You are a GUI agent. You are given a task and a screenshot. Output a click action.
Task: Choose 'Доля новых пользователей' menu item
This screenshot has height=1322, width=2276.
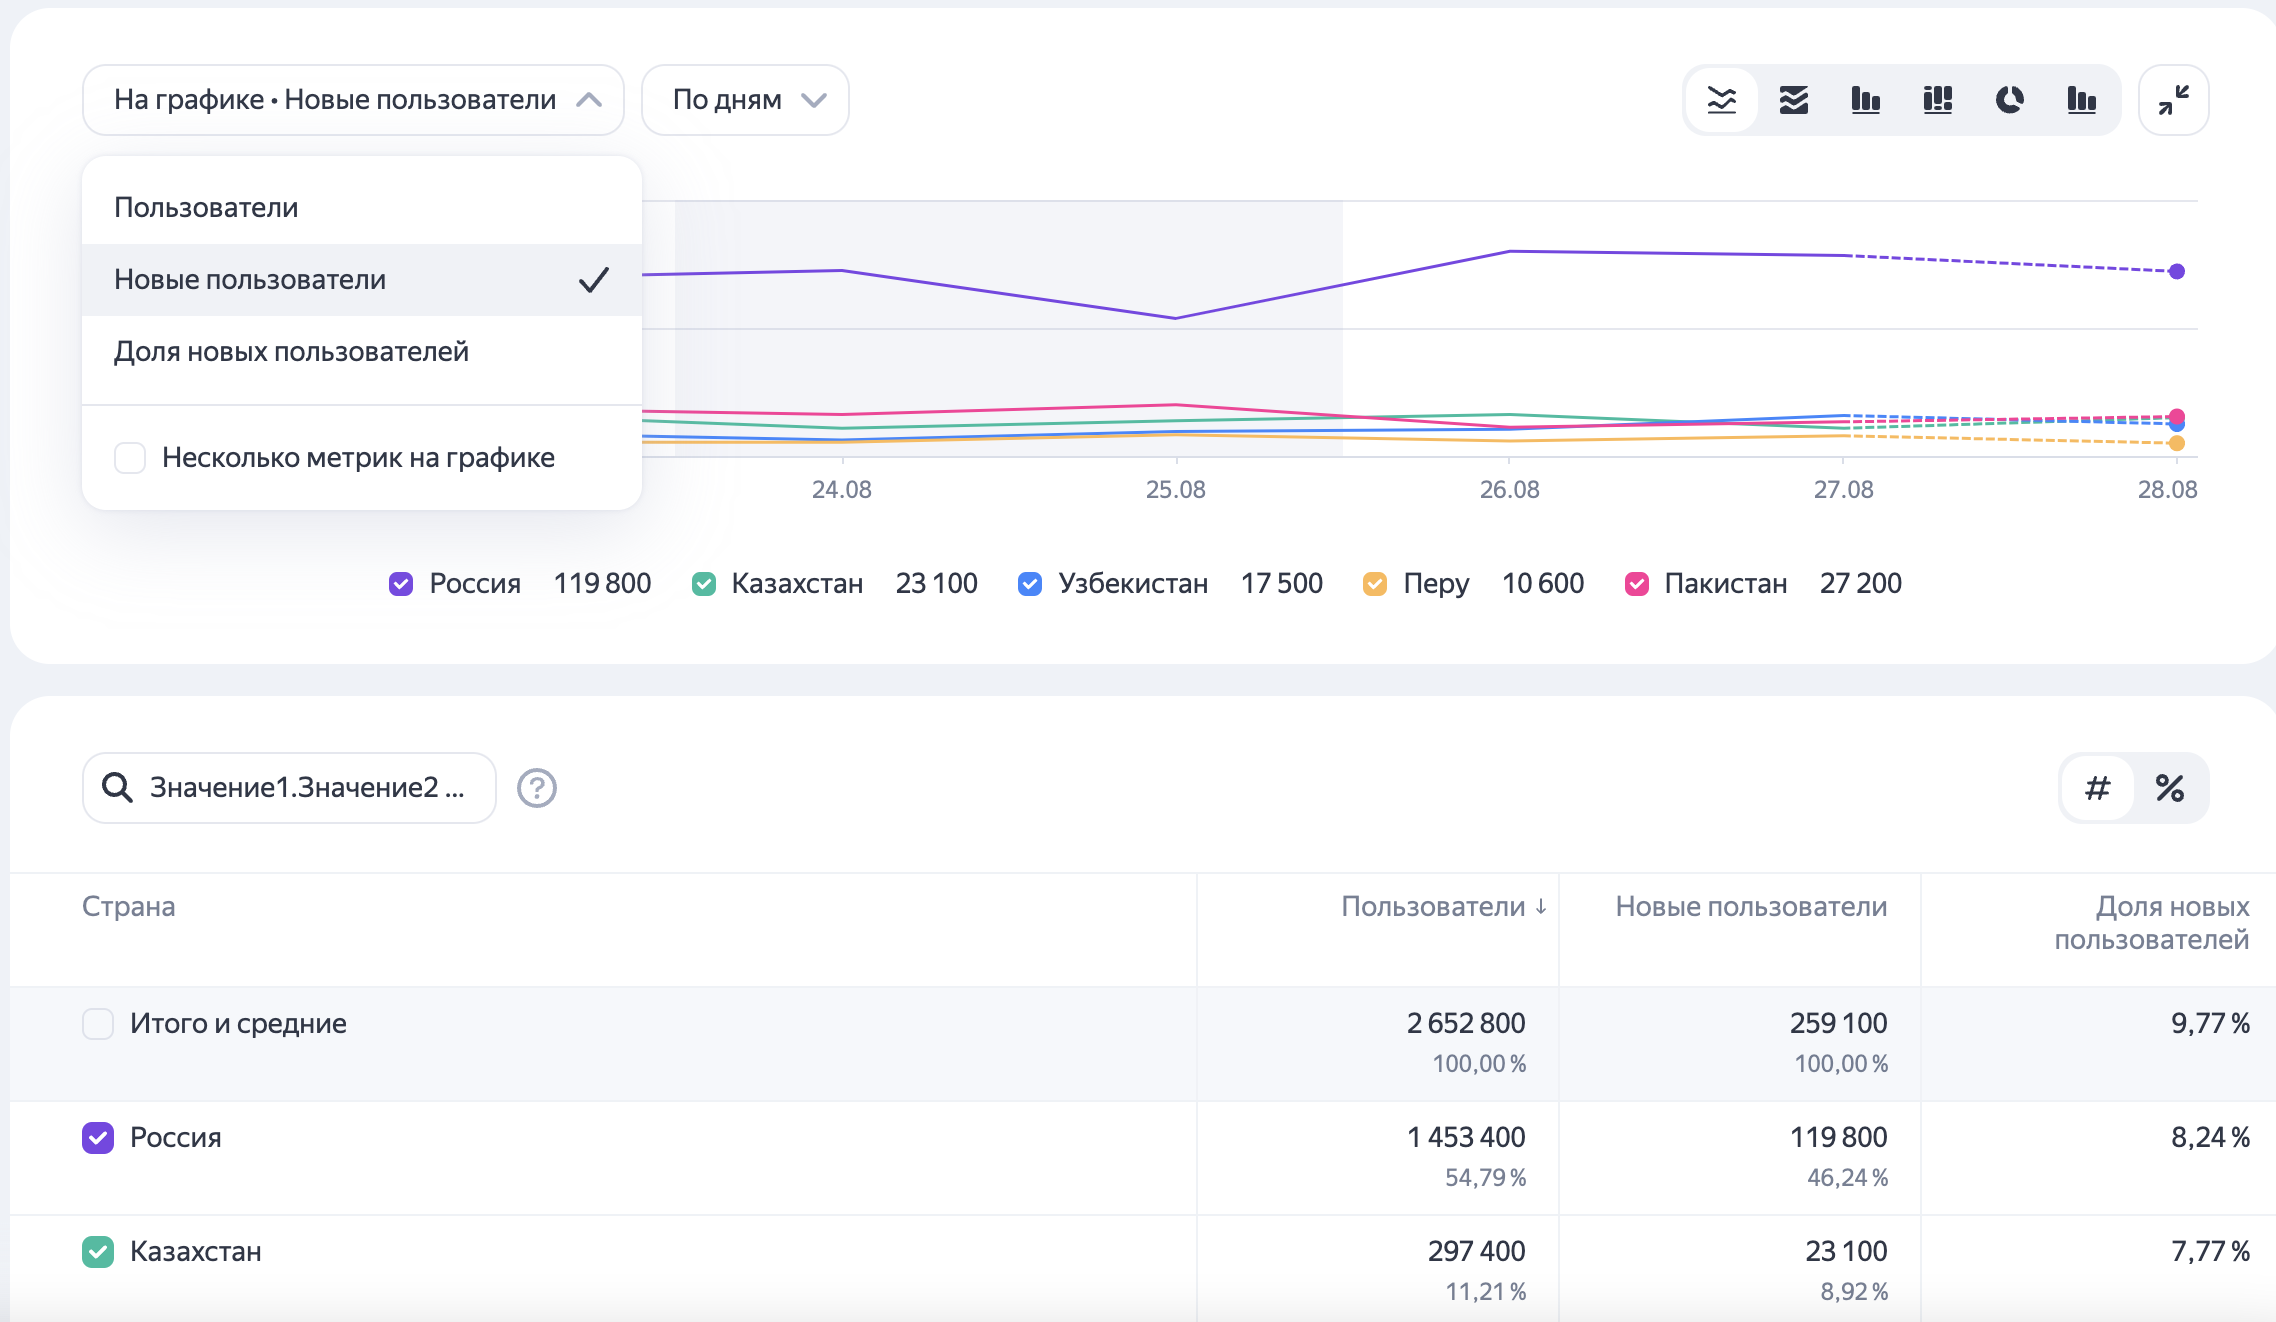click(x=291, y=352)
